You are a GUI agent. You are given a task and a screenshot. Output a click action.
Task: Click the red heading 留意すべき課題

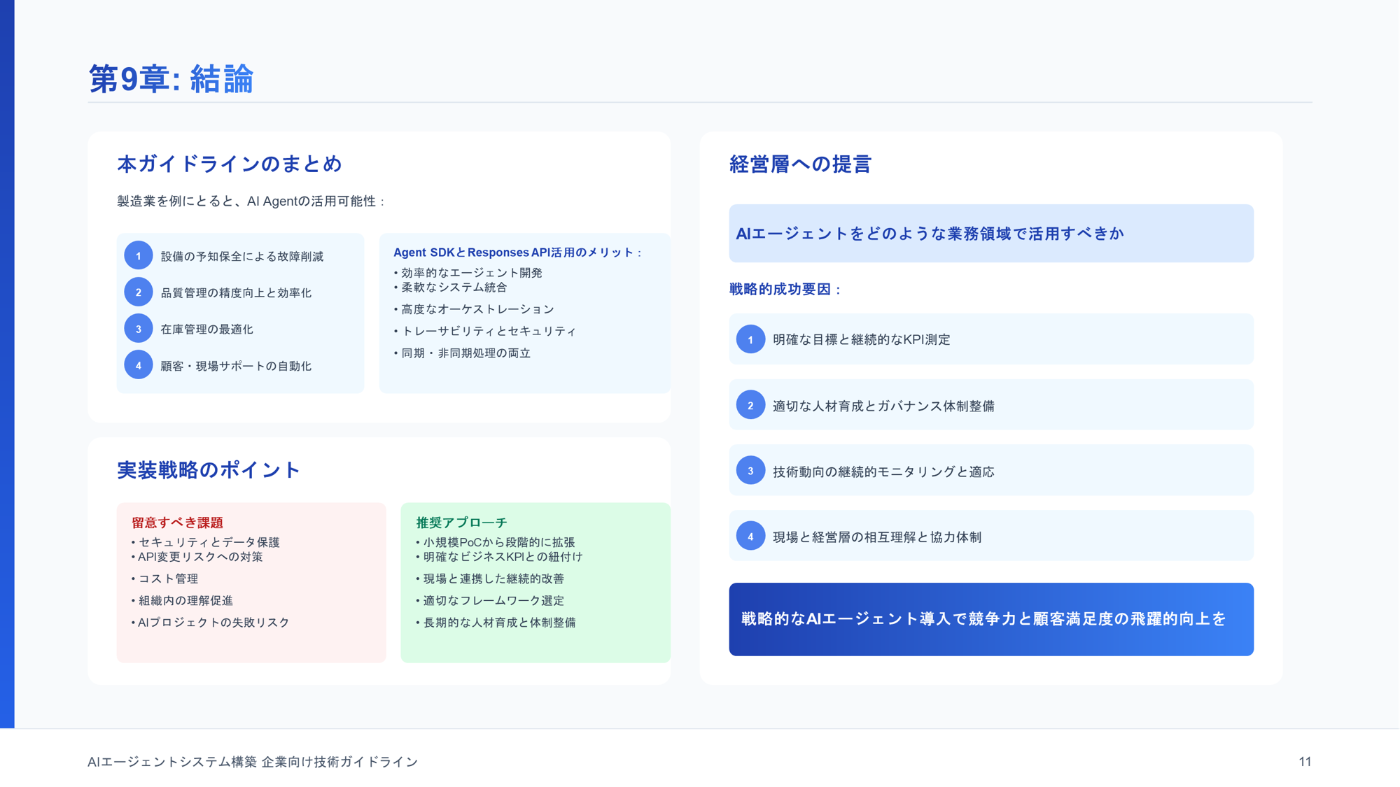177,522
